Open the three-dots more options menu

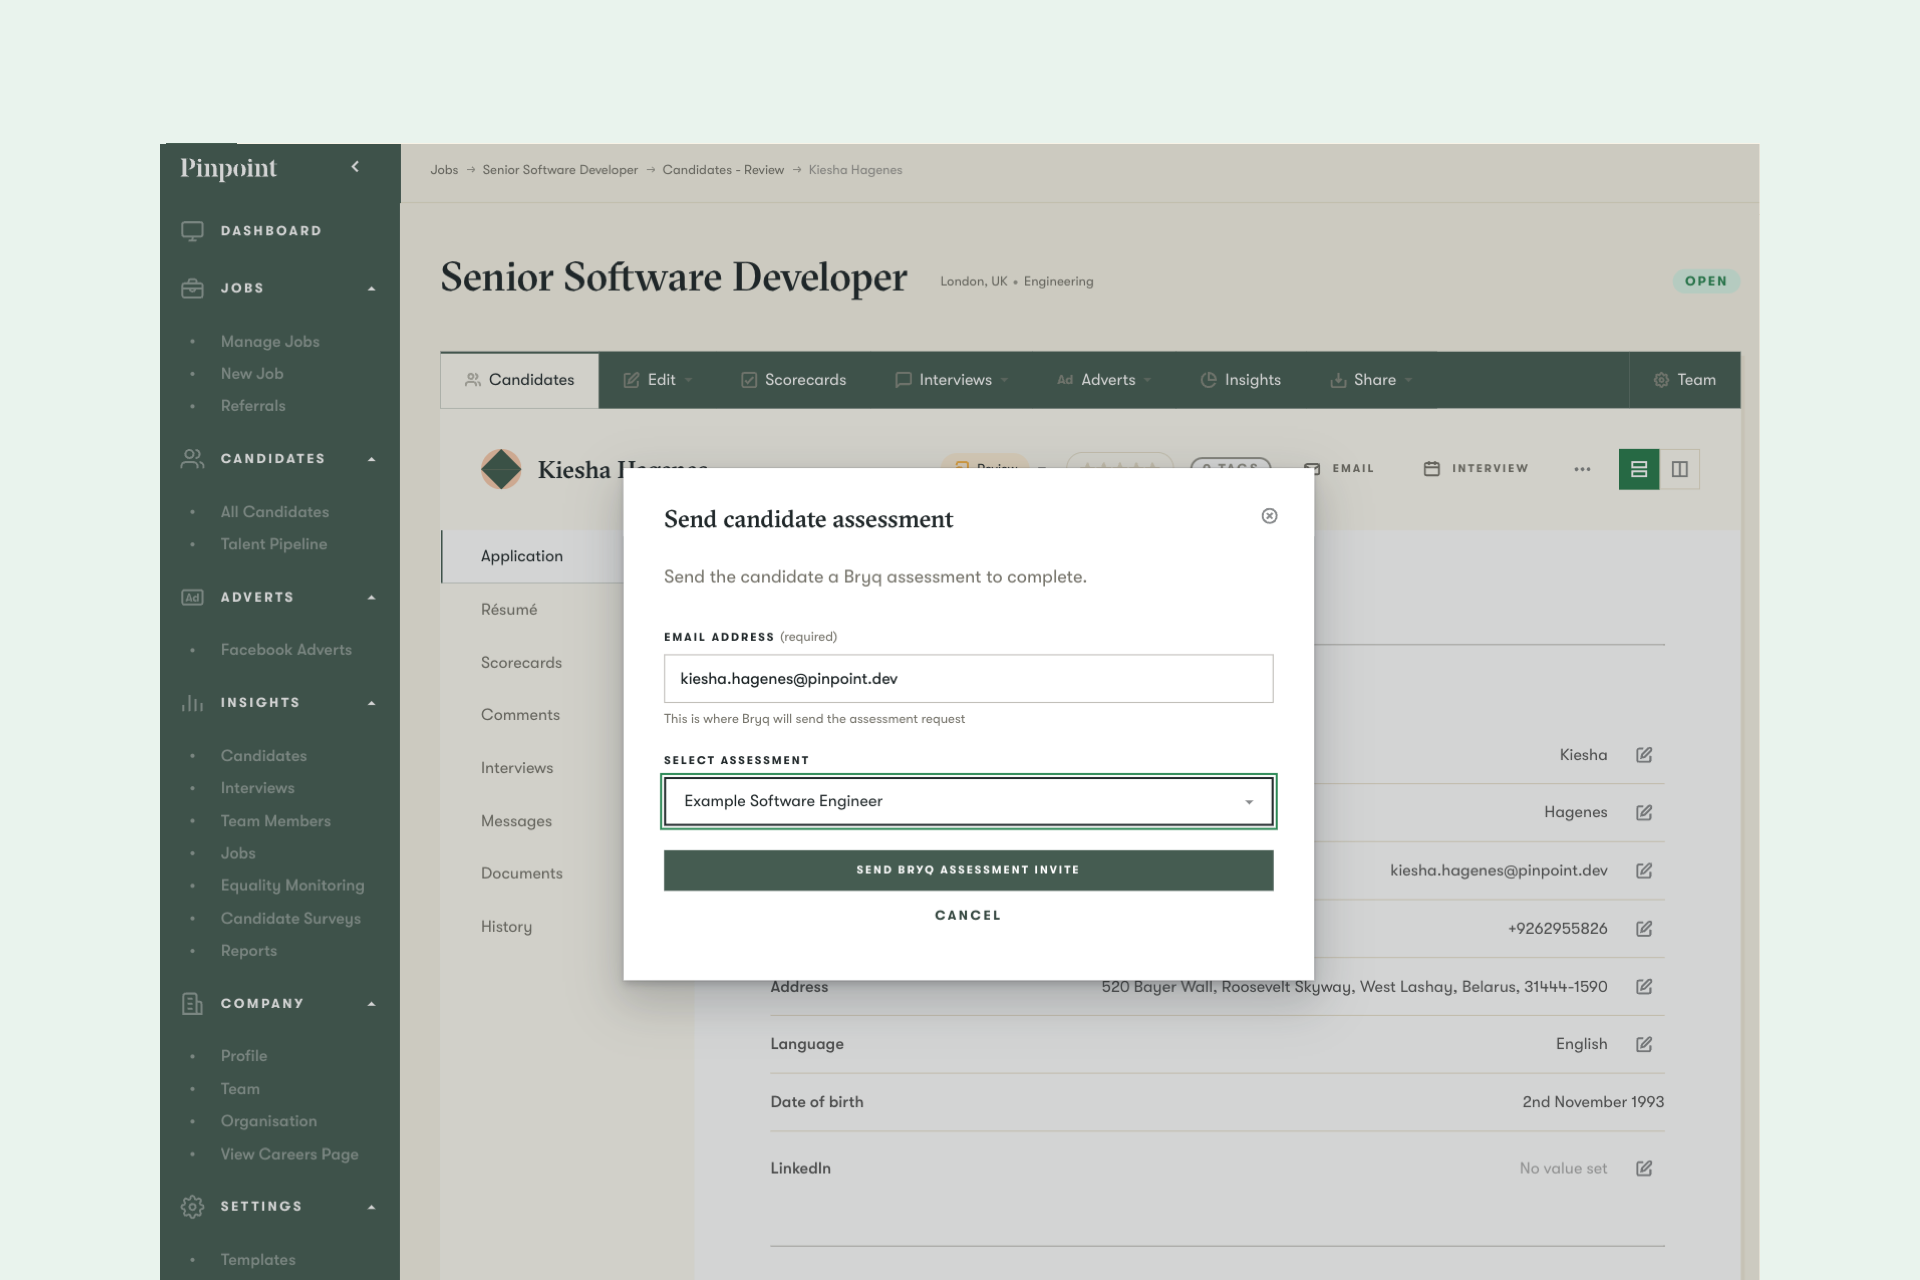pos(1581,469)
